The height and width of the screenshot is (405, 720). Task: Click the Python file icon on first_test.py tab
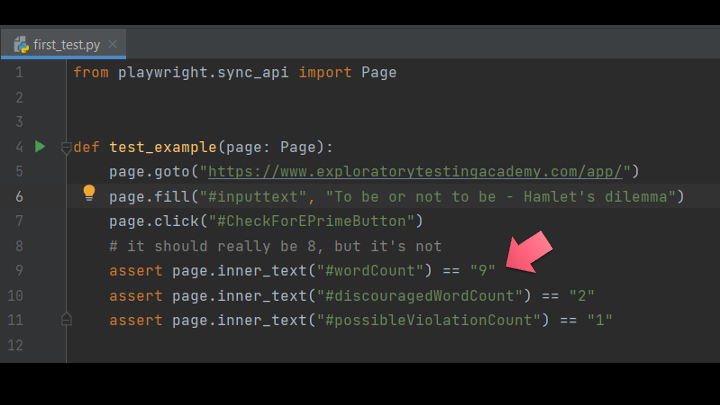(21, 45)
